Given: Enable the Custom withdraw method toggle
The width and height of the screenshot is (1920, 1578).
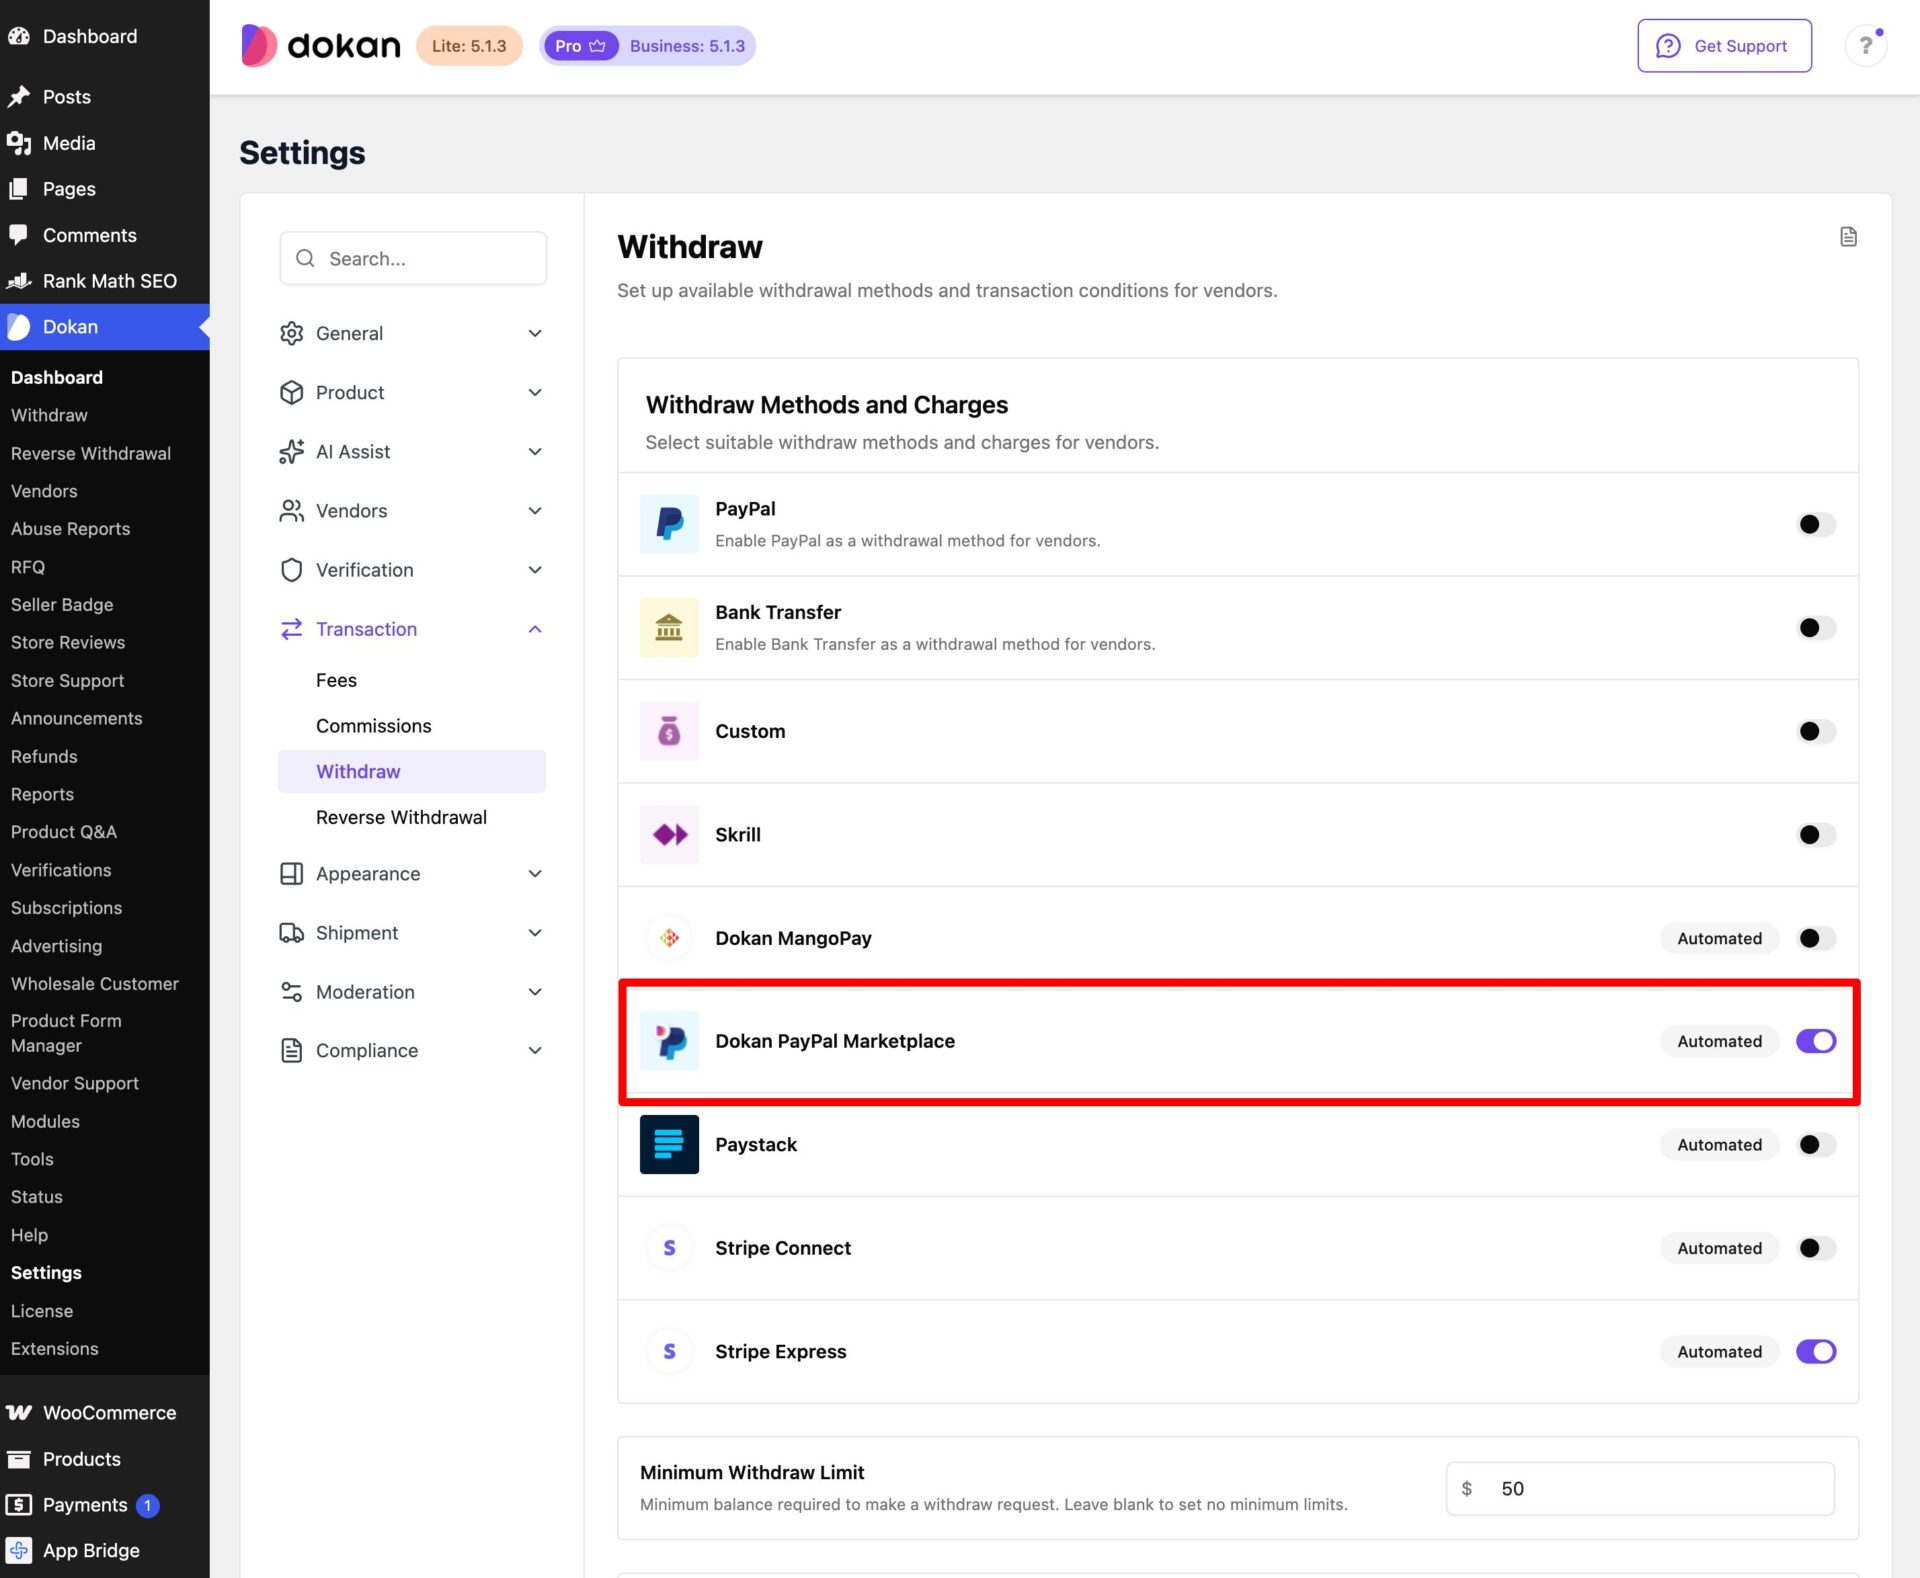Looking at the screenshot, I should click(1816, 731).
